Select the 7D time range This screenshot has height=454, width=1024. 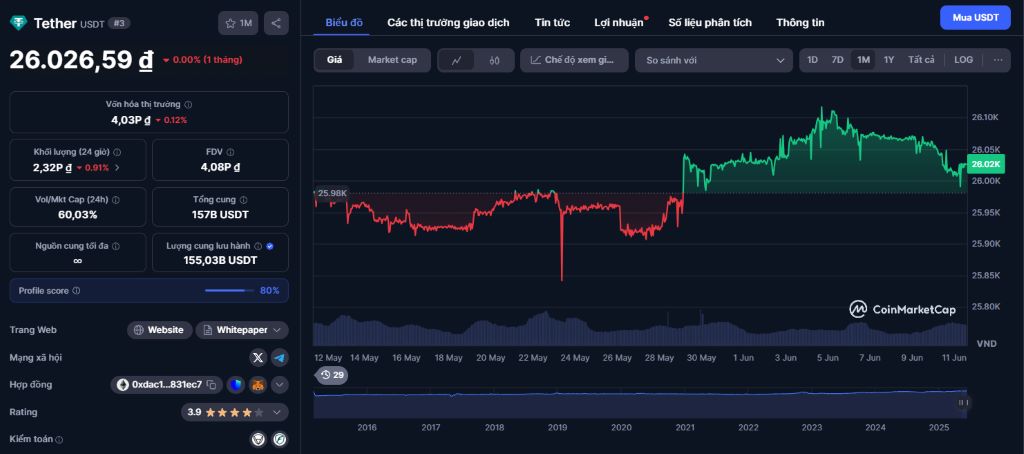(838, 60)
